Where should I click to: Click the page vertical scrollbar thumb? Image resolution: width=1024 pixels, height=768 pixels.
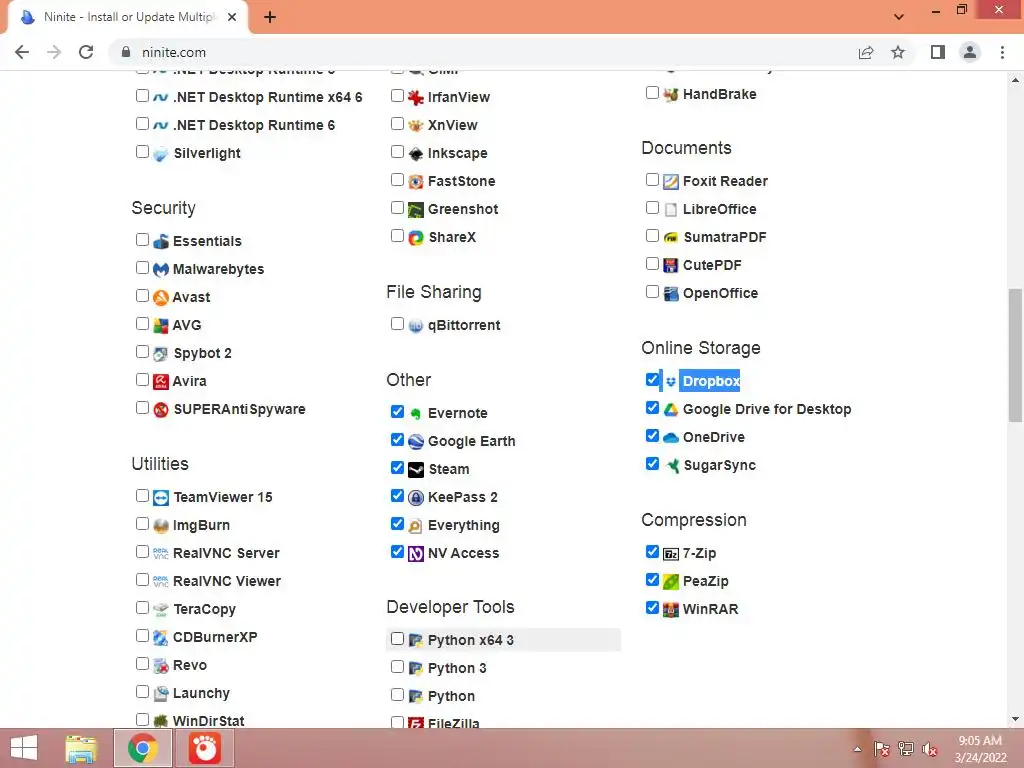pyautogui.click(x=1015, y=355)
